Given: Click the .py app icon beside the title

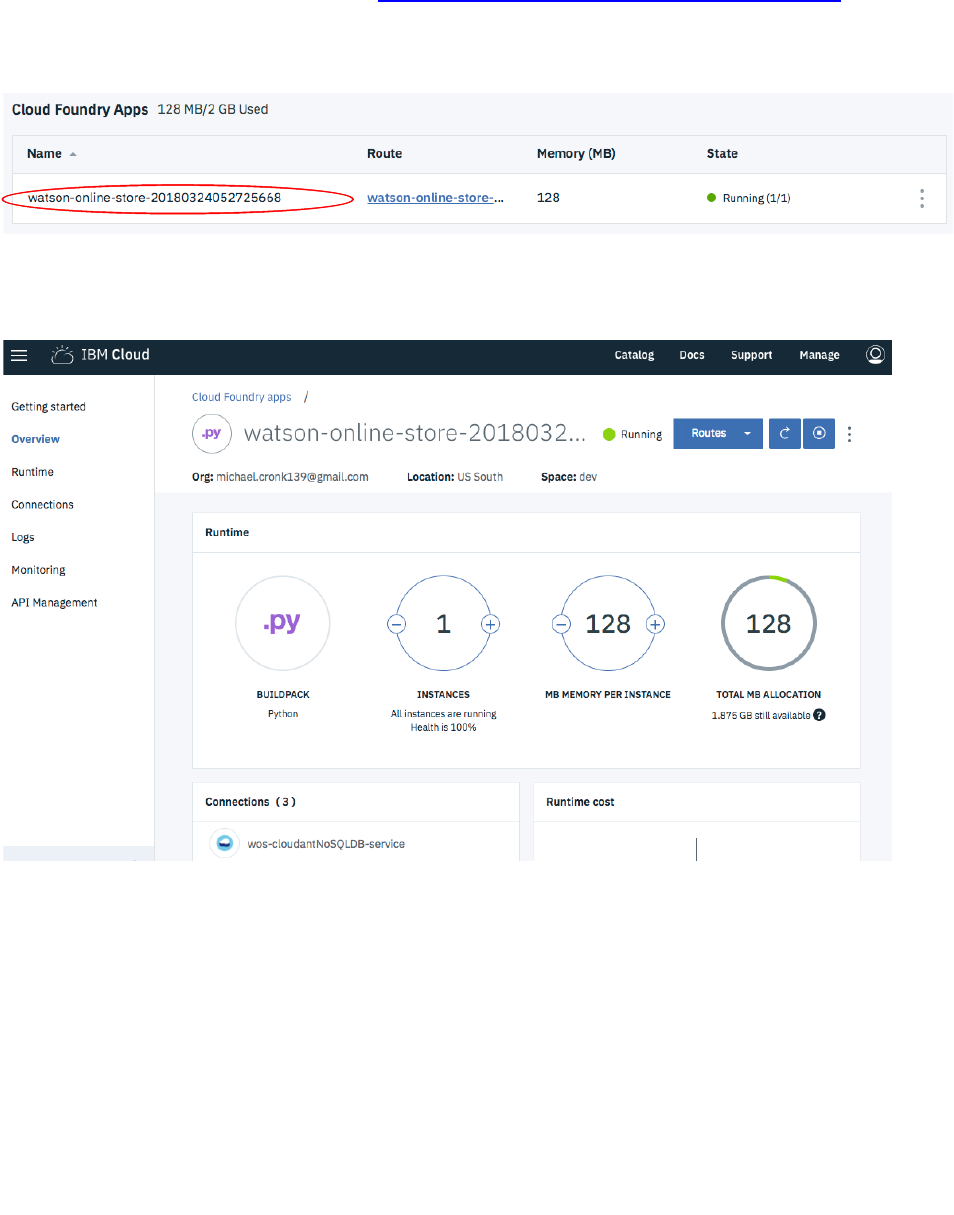Looking at the screenshot, I should [211, 434].
